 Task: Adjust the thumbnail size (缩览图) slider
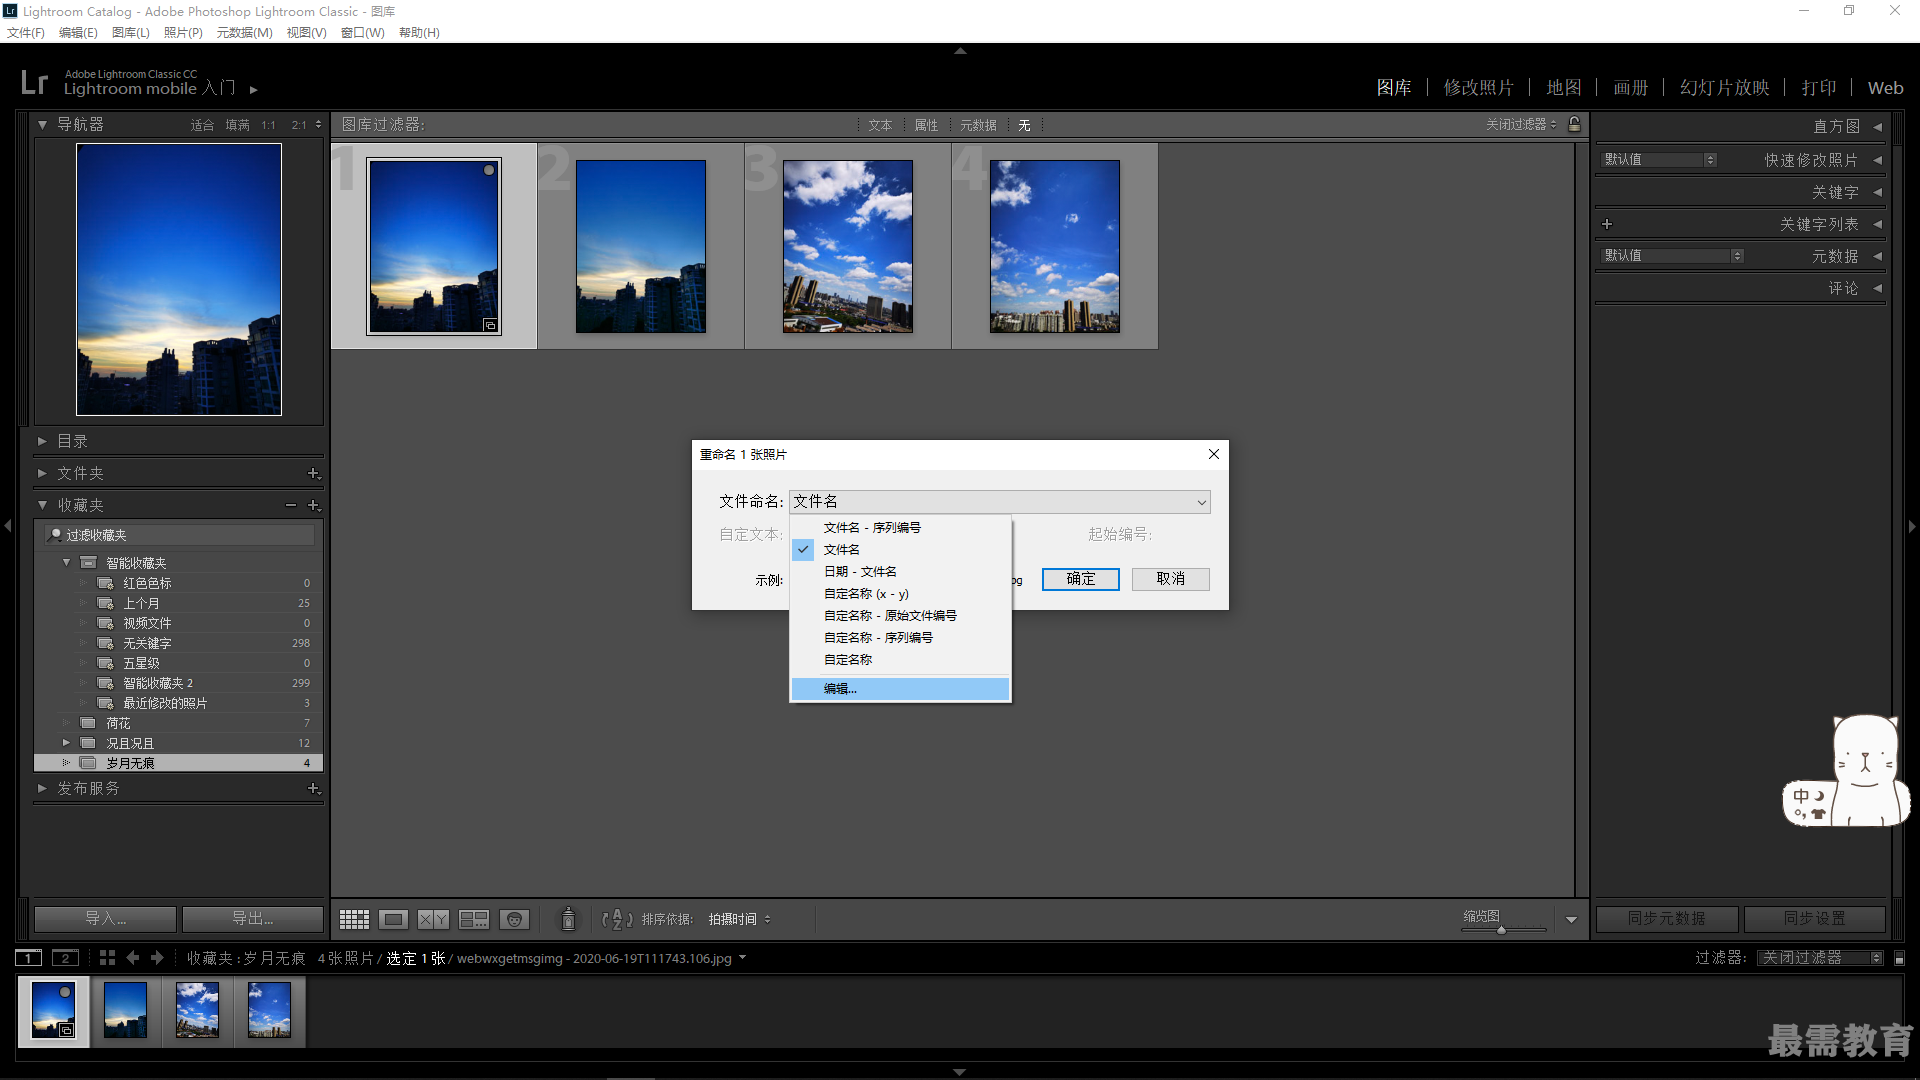[x=1501, y=930]
